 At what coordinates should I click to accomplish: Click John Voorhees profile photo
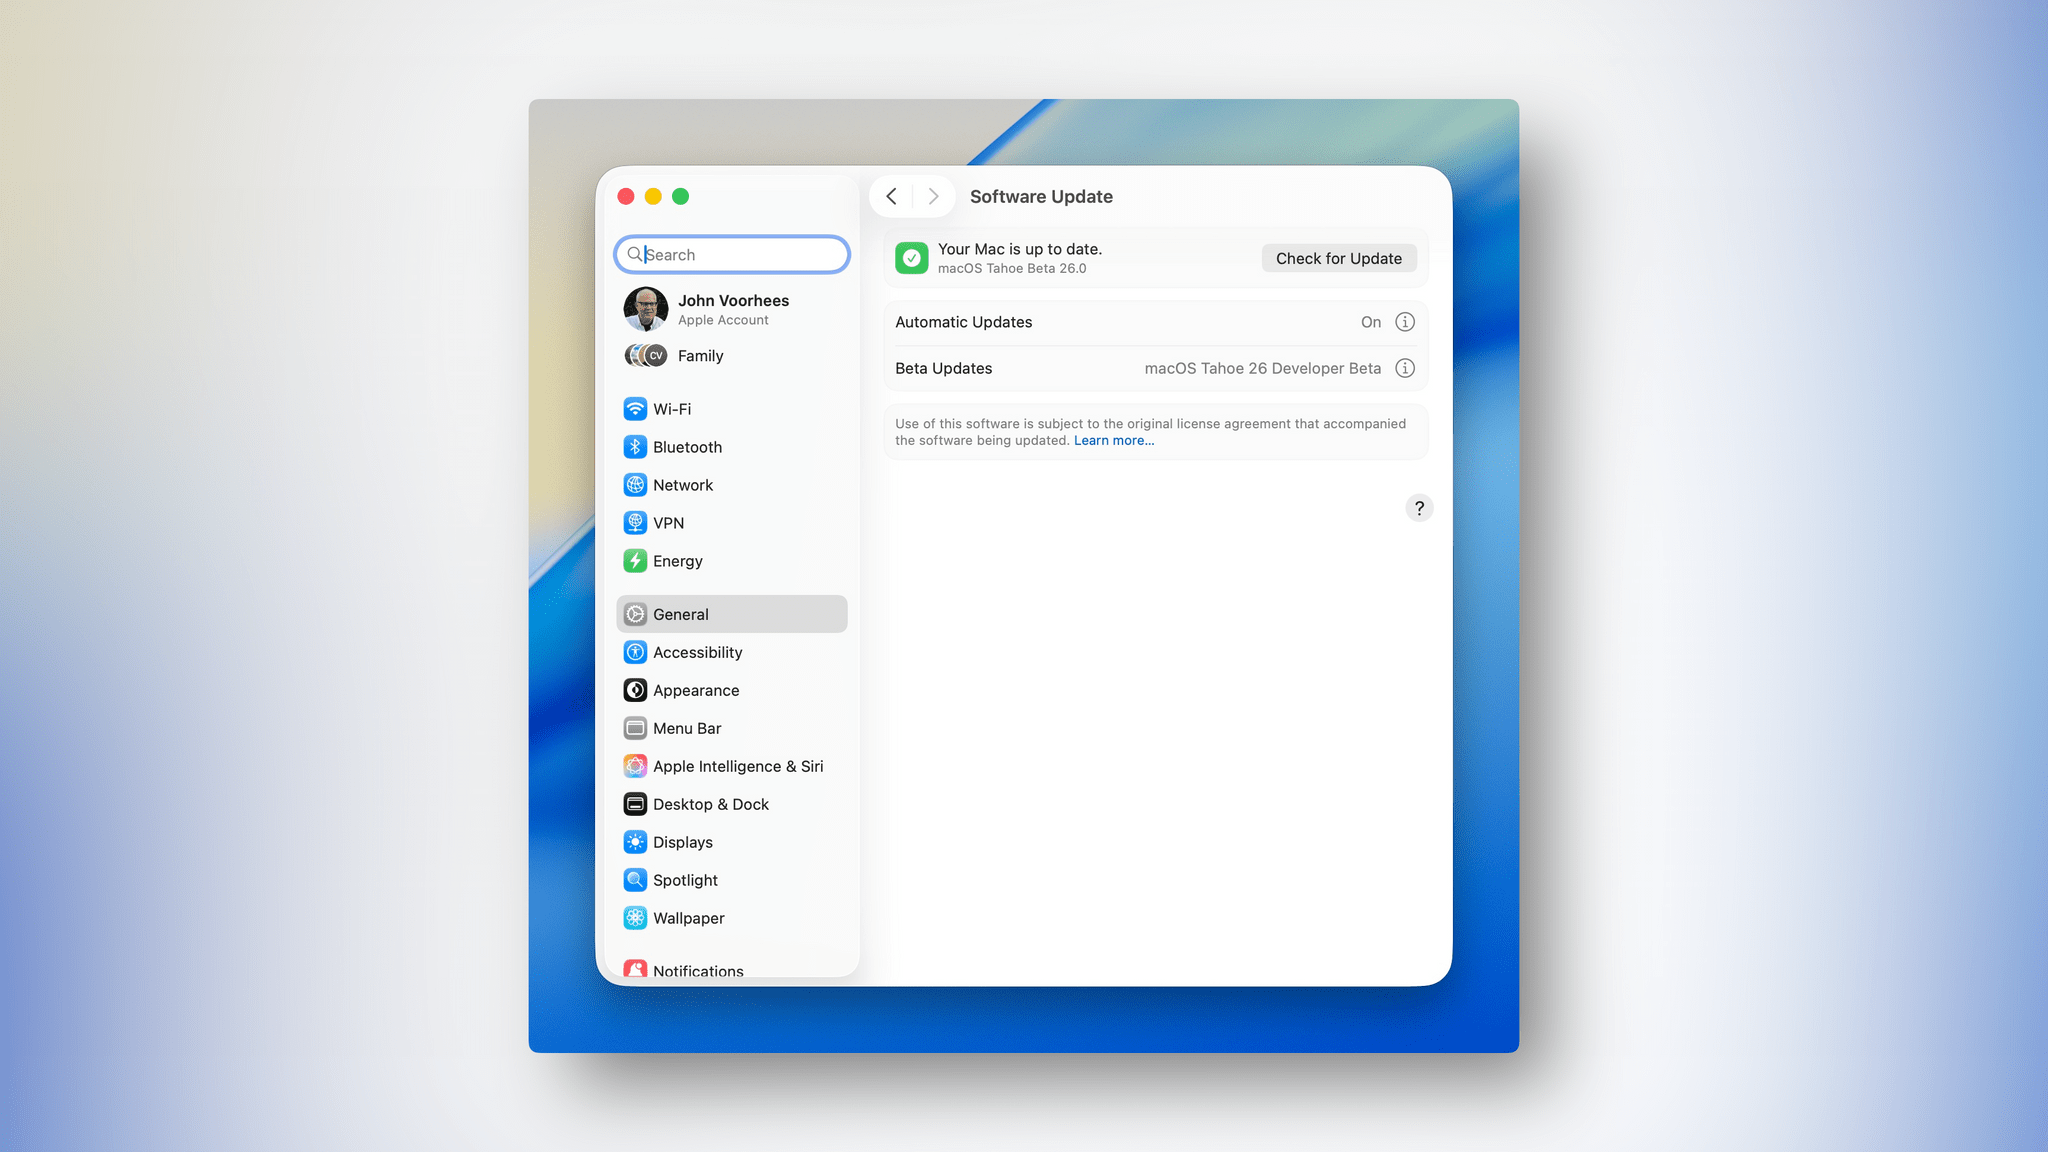pyautogui.click(x=646, y=309)
